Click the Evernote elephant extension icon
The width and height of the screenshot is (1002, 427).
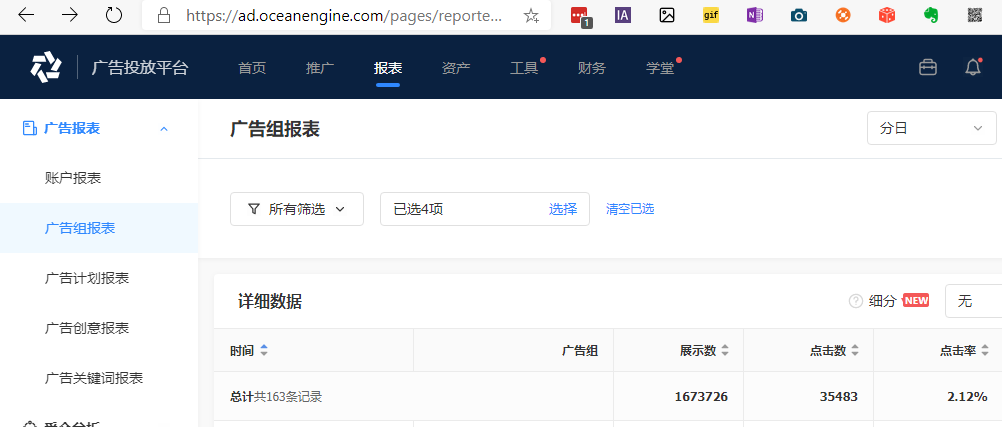930,15
